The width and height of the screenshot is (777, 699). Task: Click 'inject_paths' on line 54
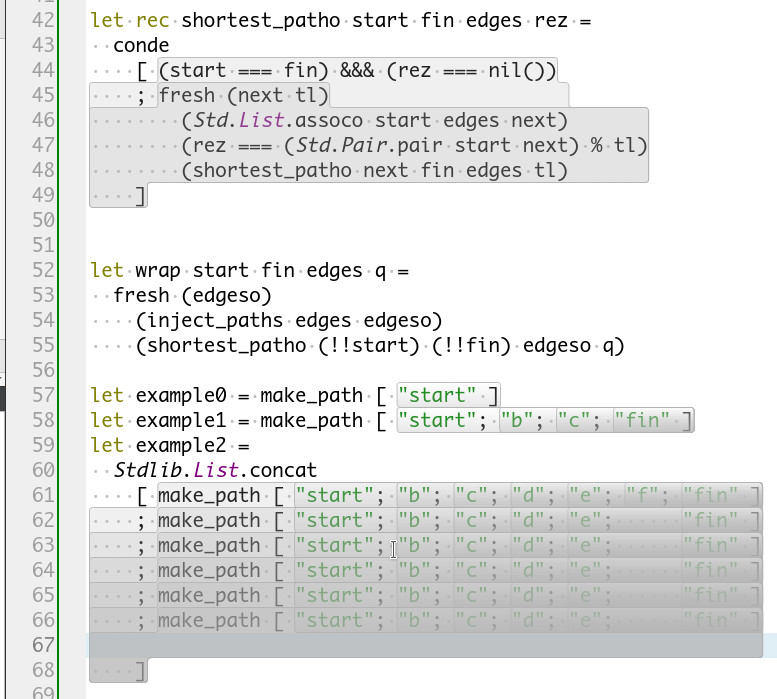coord(215,321)
